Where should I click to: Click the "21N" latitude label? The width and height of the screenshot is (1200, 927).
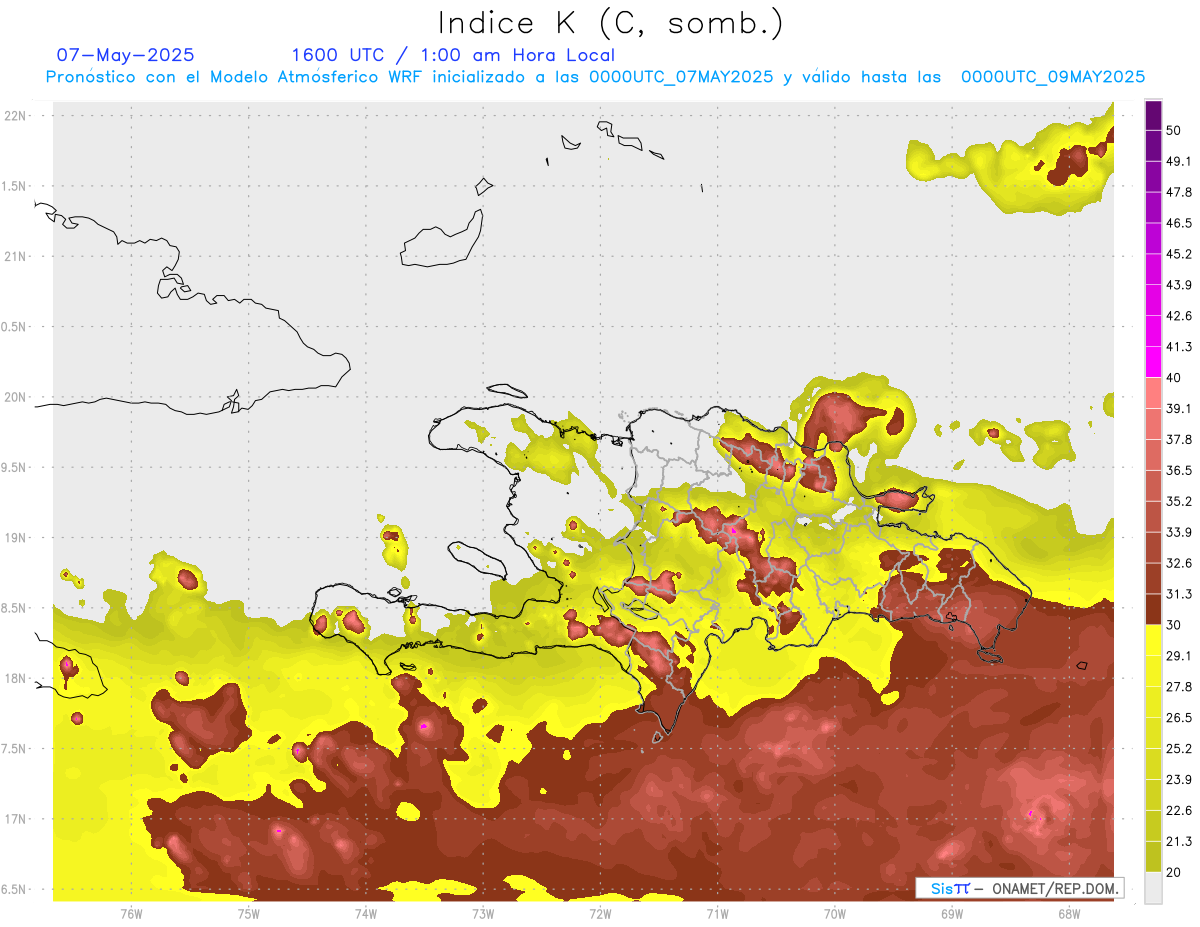(x=15, y=256)
